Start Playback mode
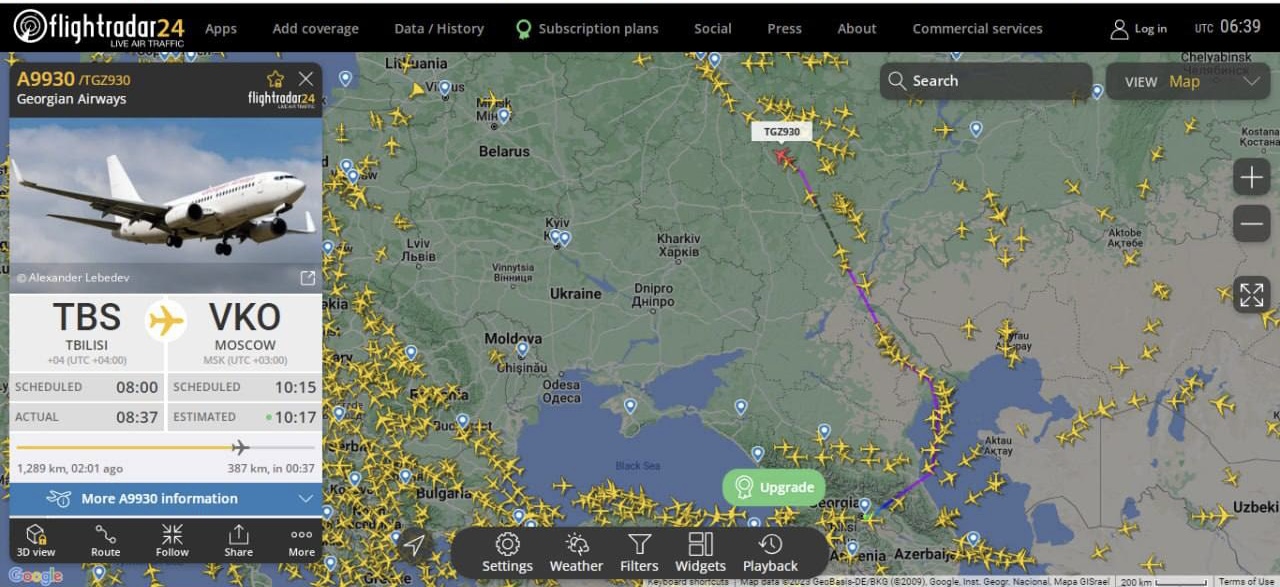This screenshot has height=587, width=1280. tap(770, 552)
